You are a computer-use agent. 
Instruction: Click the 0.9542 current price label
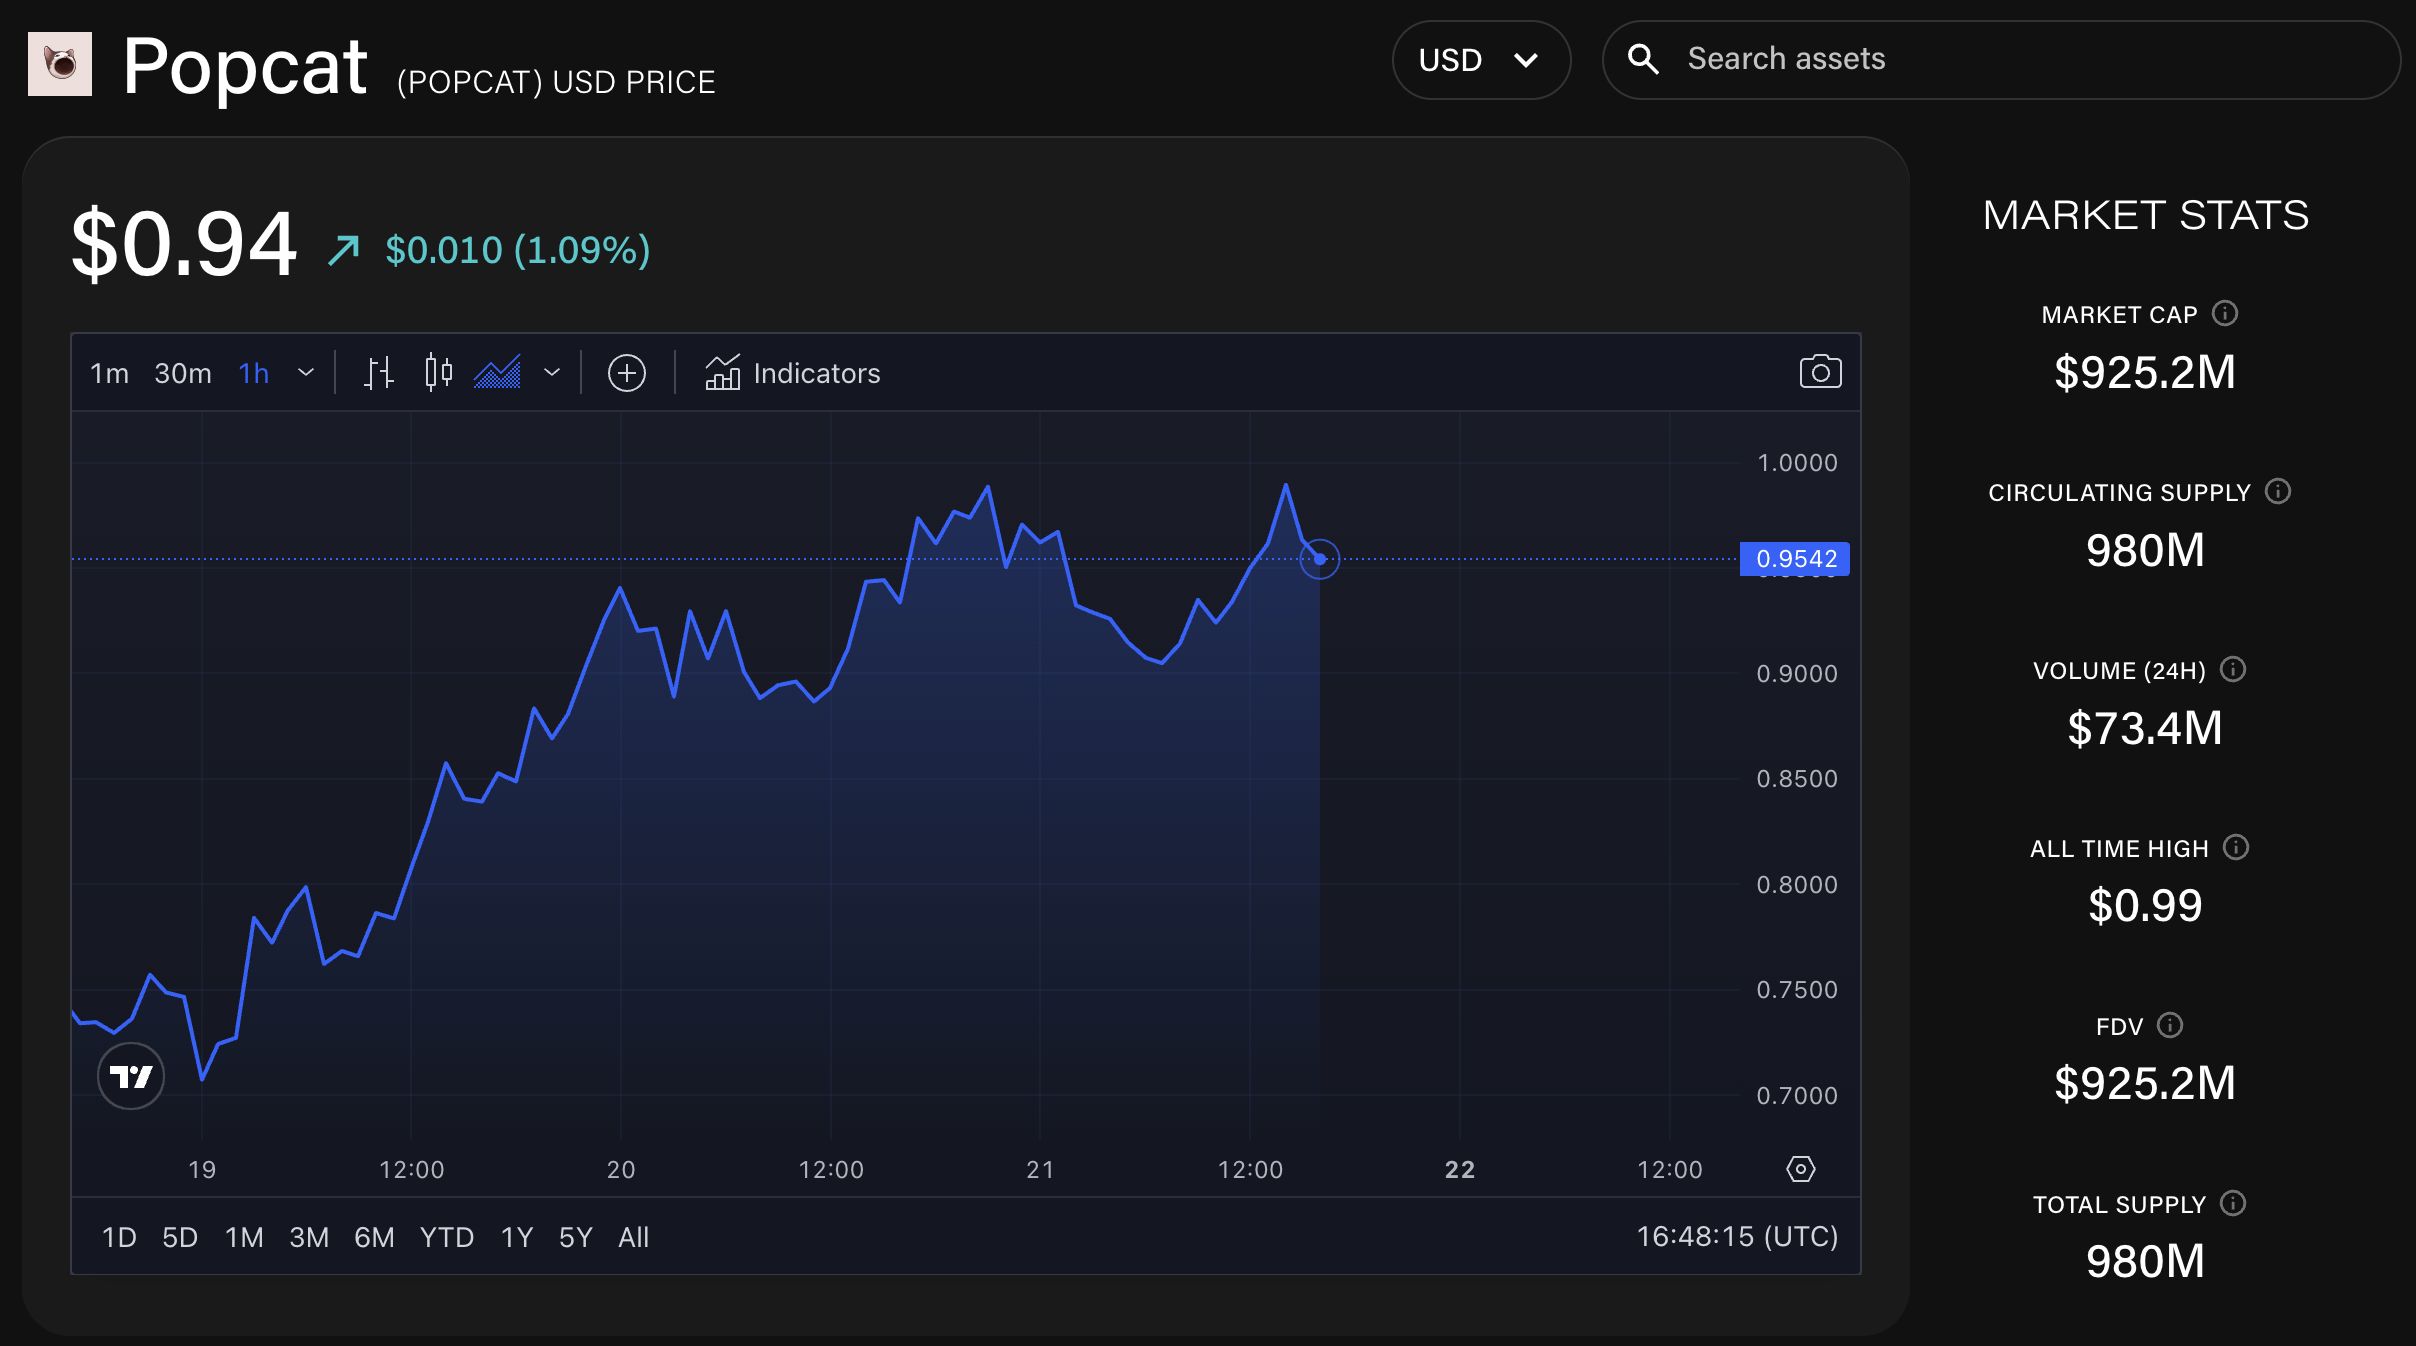click(1795, 559)
